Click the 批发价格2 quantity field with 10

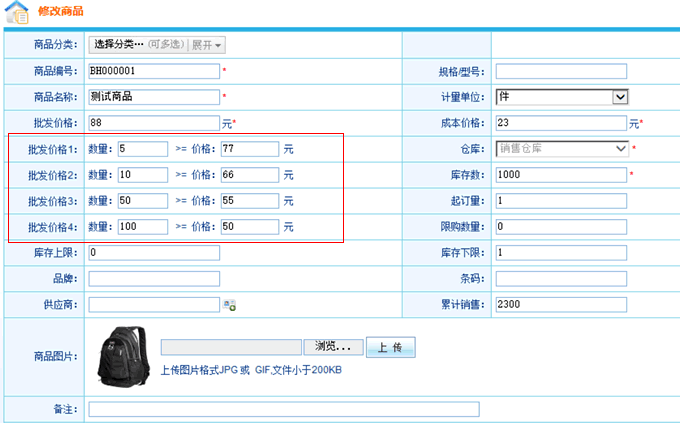tap(143, 175)
